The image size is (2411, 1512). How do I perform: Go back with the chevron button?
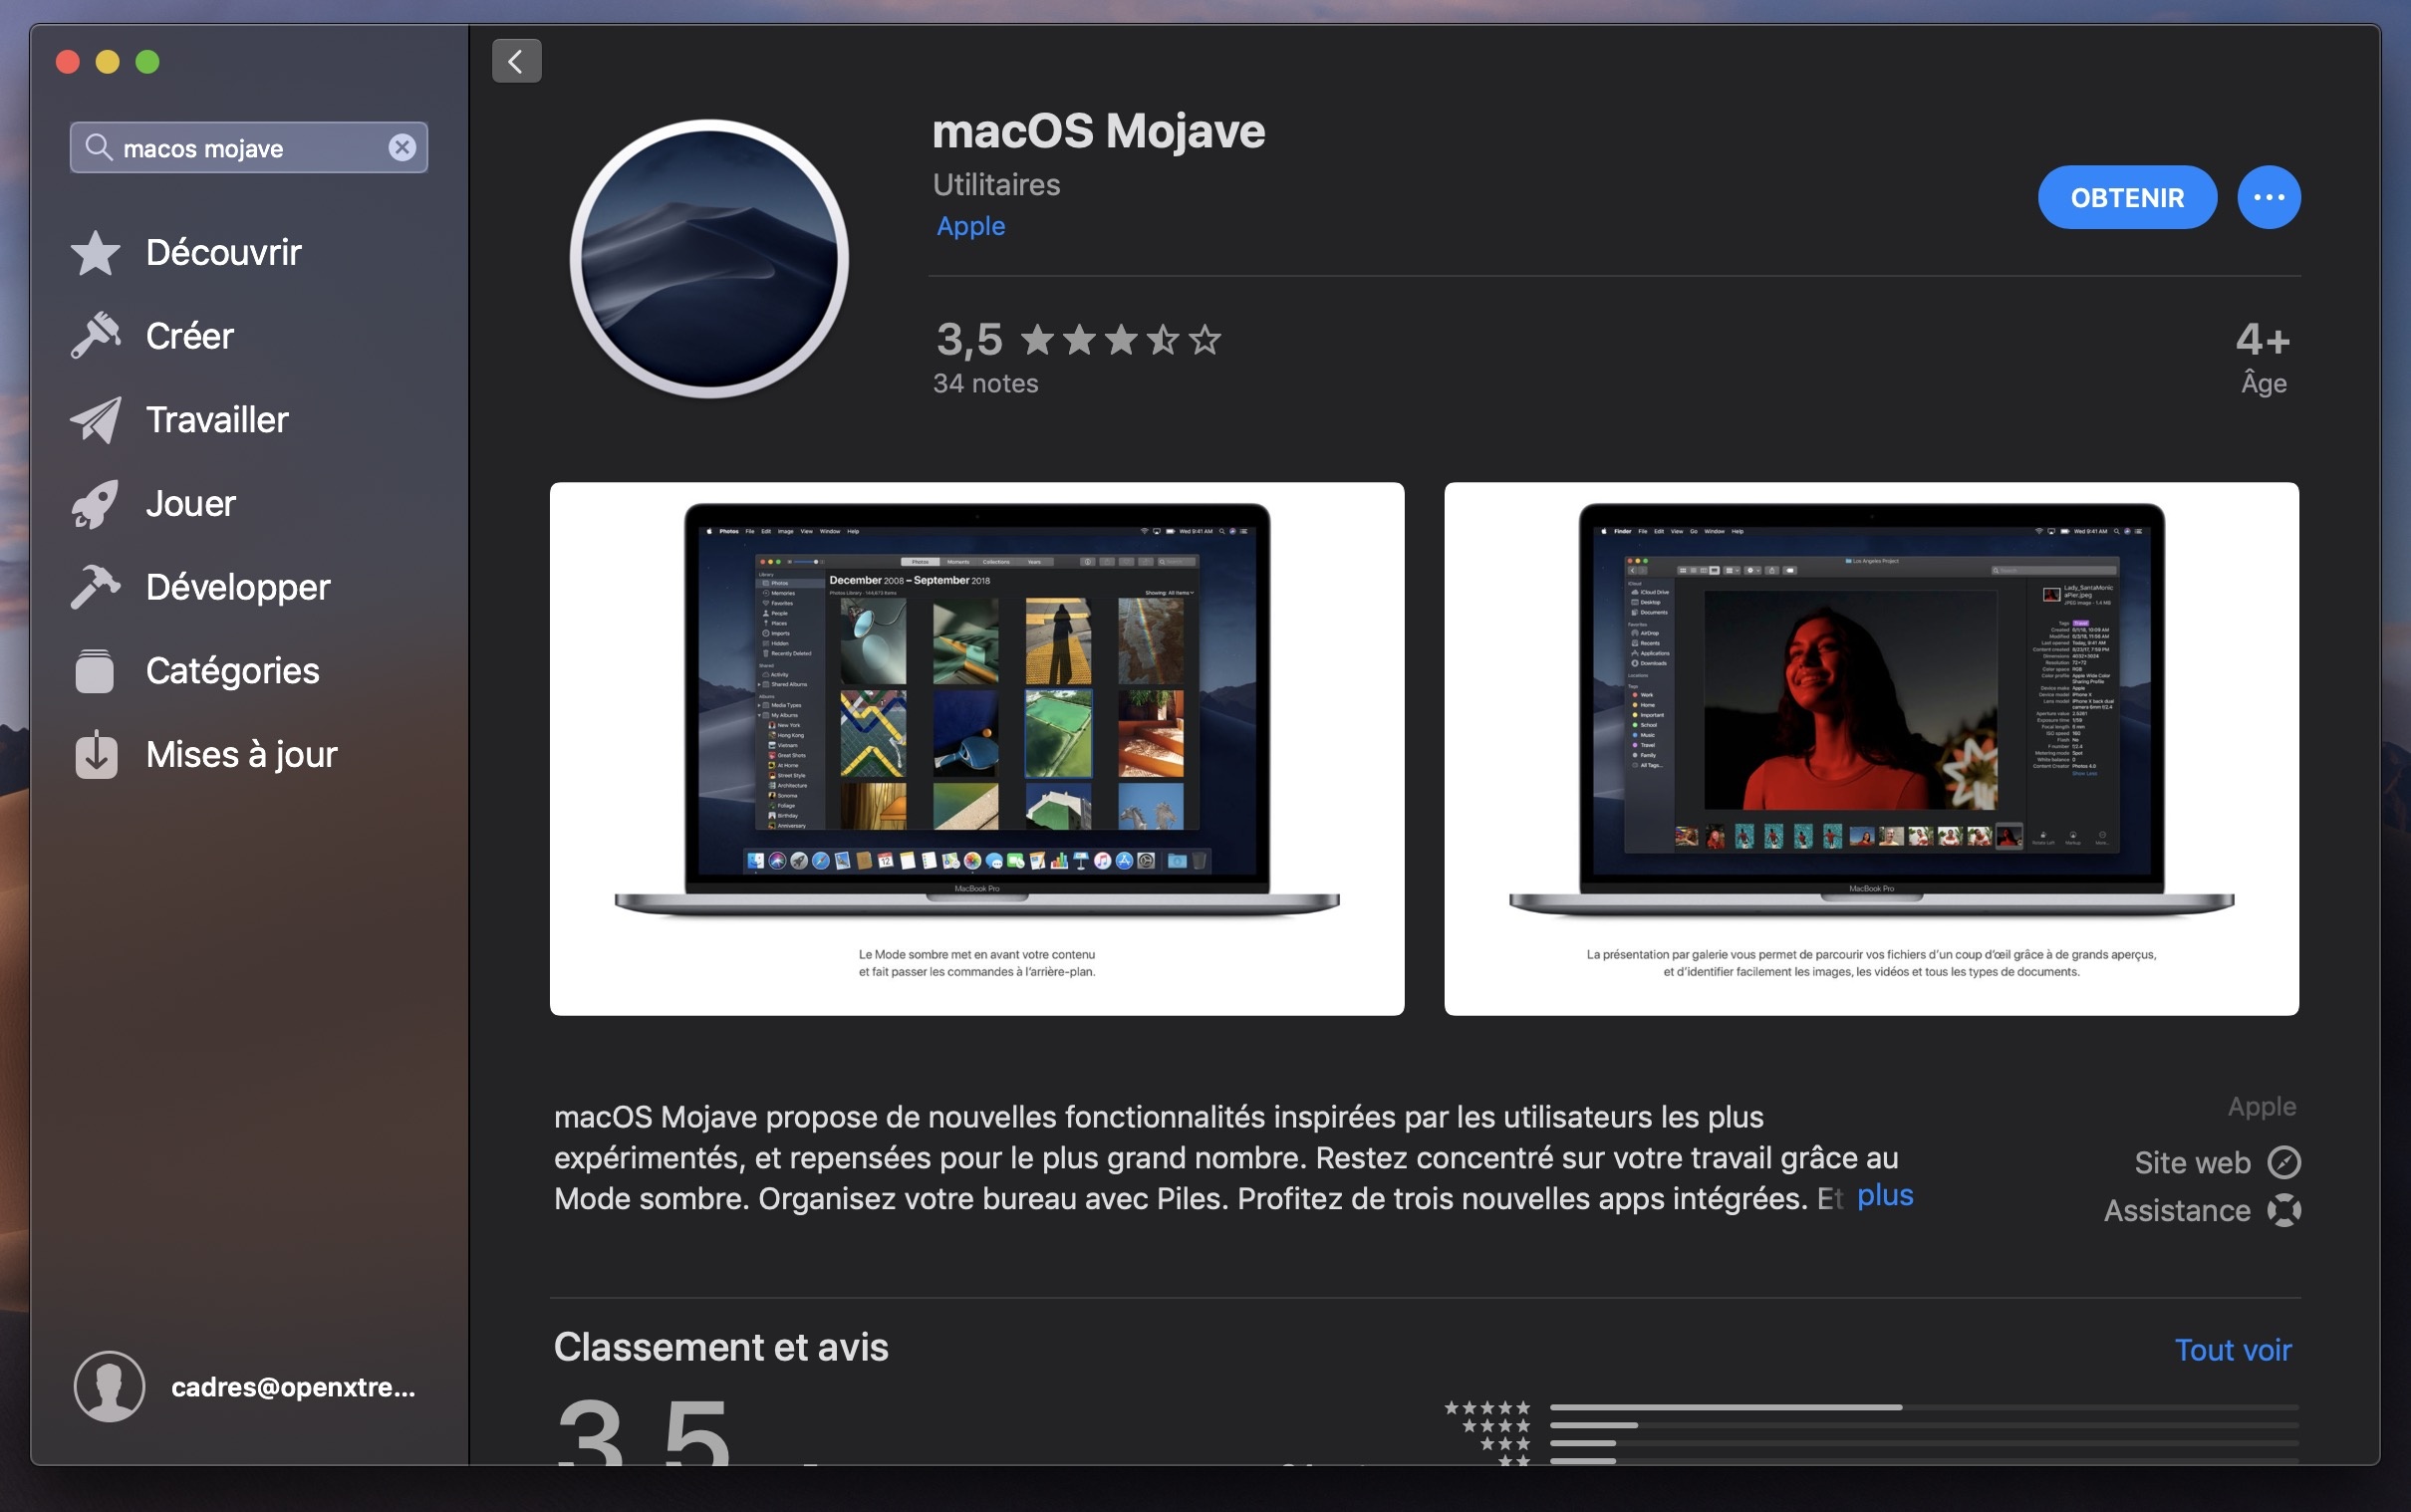coord(516,62)
